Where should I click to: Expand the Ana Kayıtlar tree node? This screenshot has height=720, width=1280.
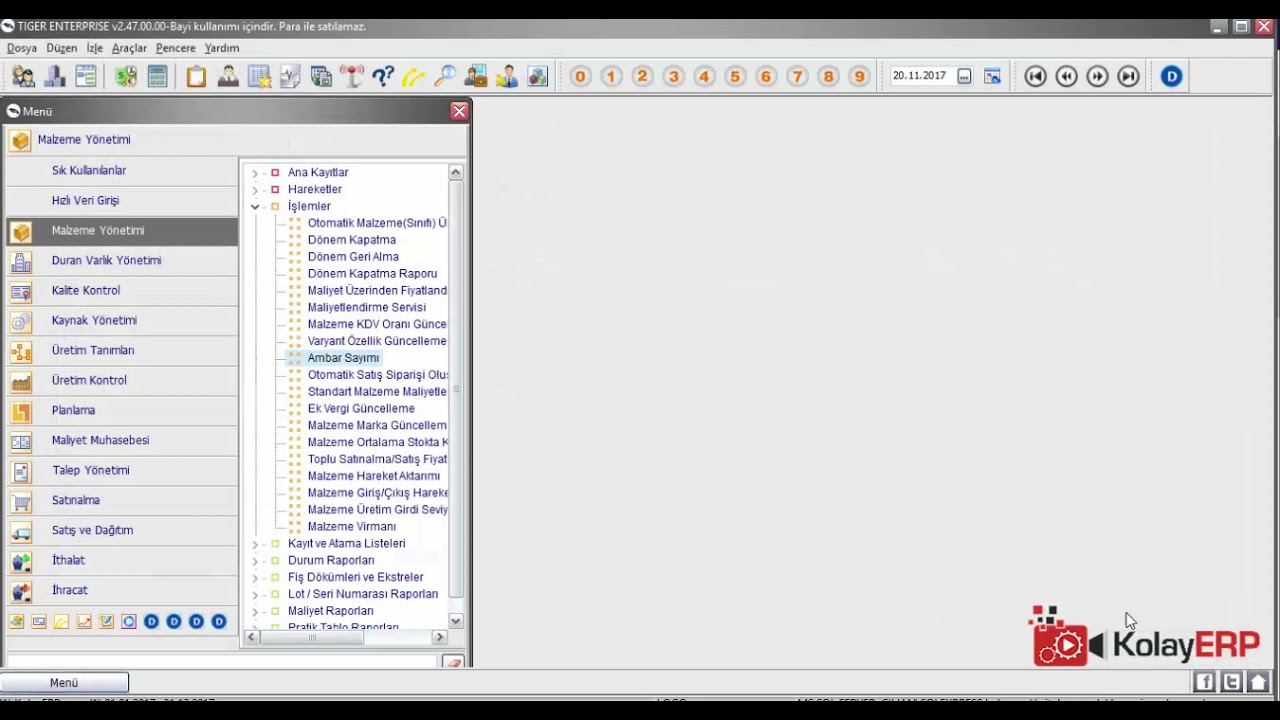click(x=255, y=173)
